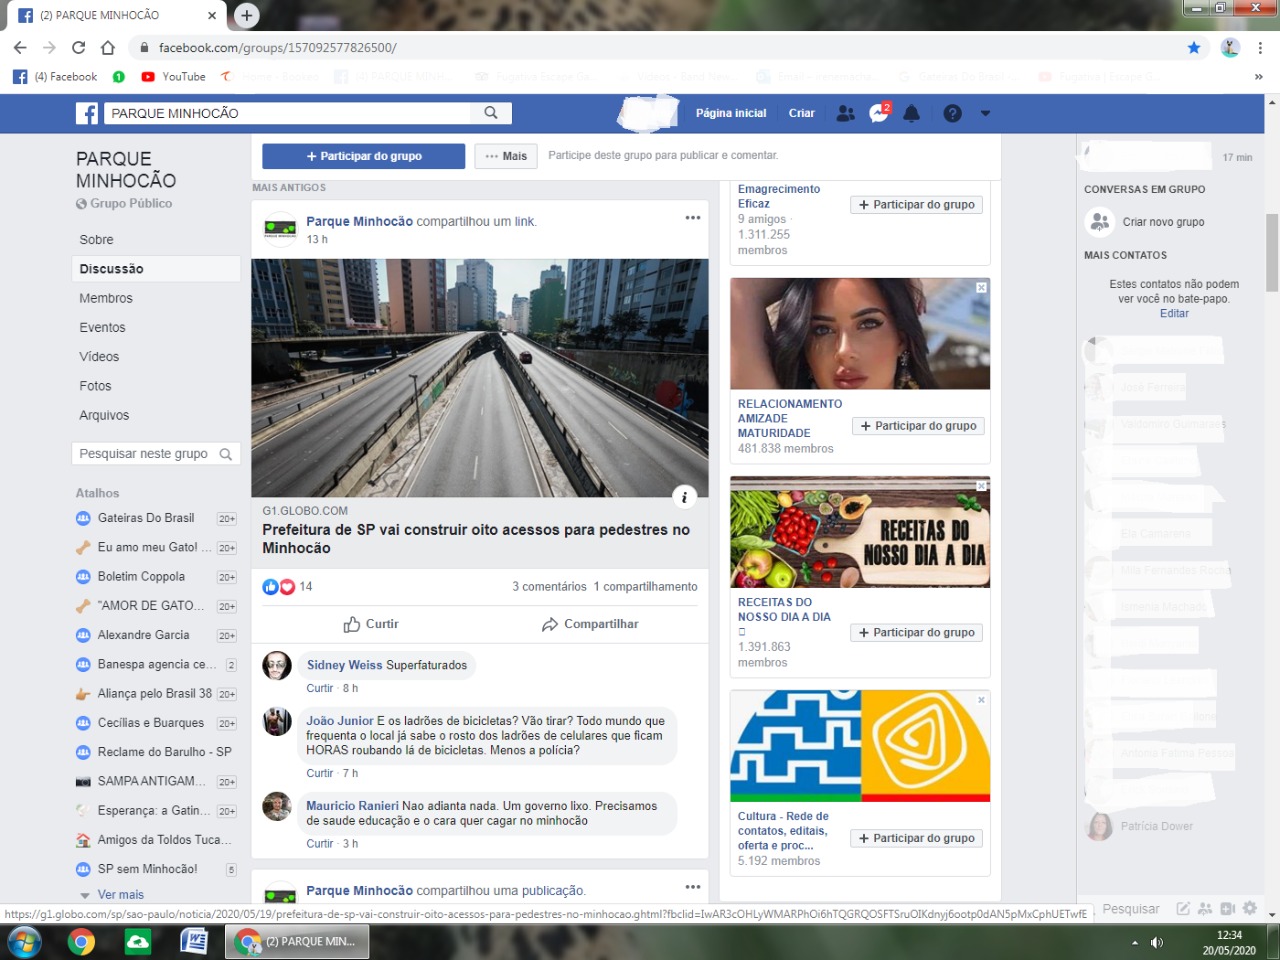The height and width of the screenshot is (960, 1280).
Task: Click Chrome back arrow button
Action: [x=20, y=47]
